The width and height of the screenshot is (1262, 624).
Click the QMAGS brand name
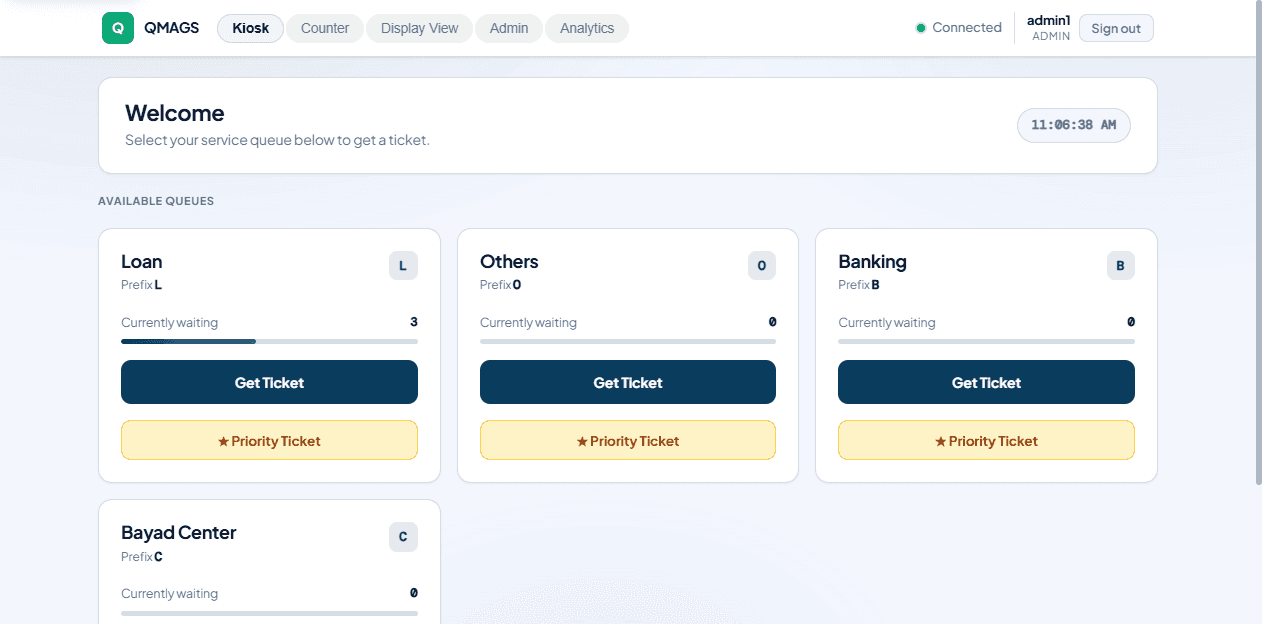pyautogui.click(x=171, y=28)
